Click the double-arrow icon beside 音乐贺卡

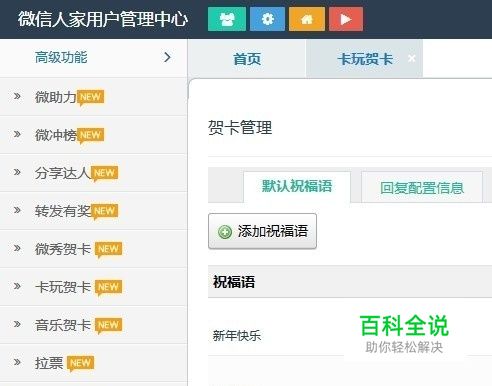[x=17, y=324]
